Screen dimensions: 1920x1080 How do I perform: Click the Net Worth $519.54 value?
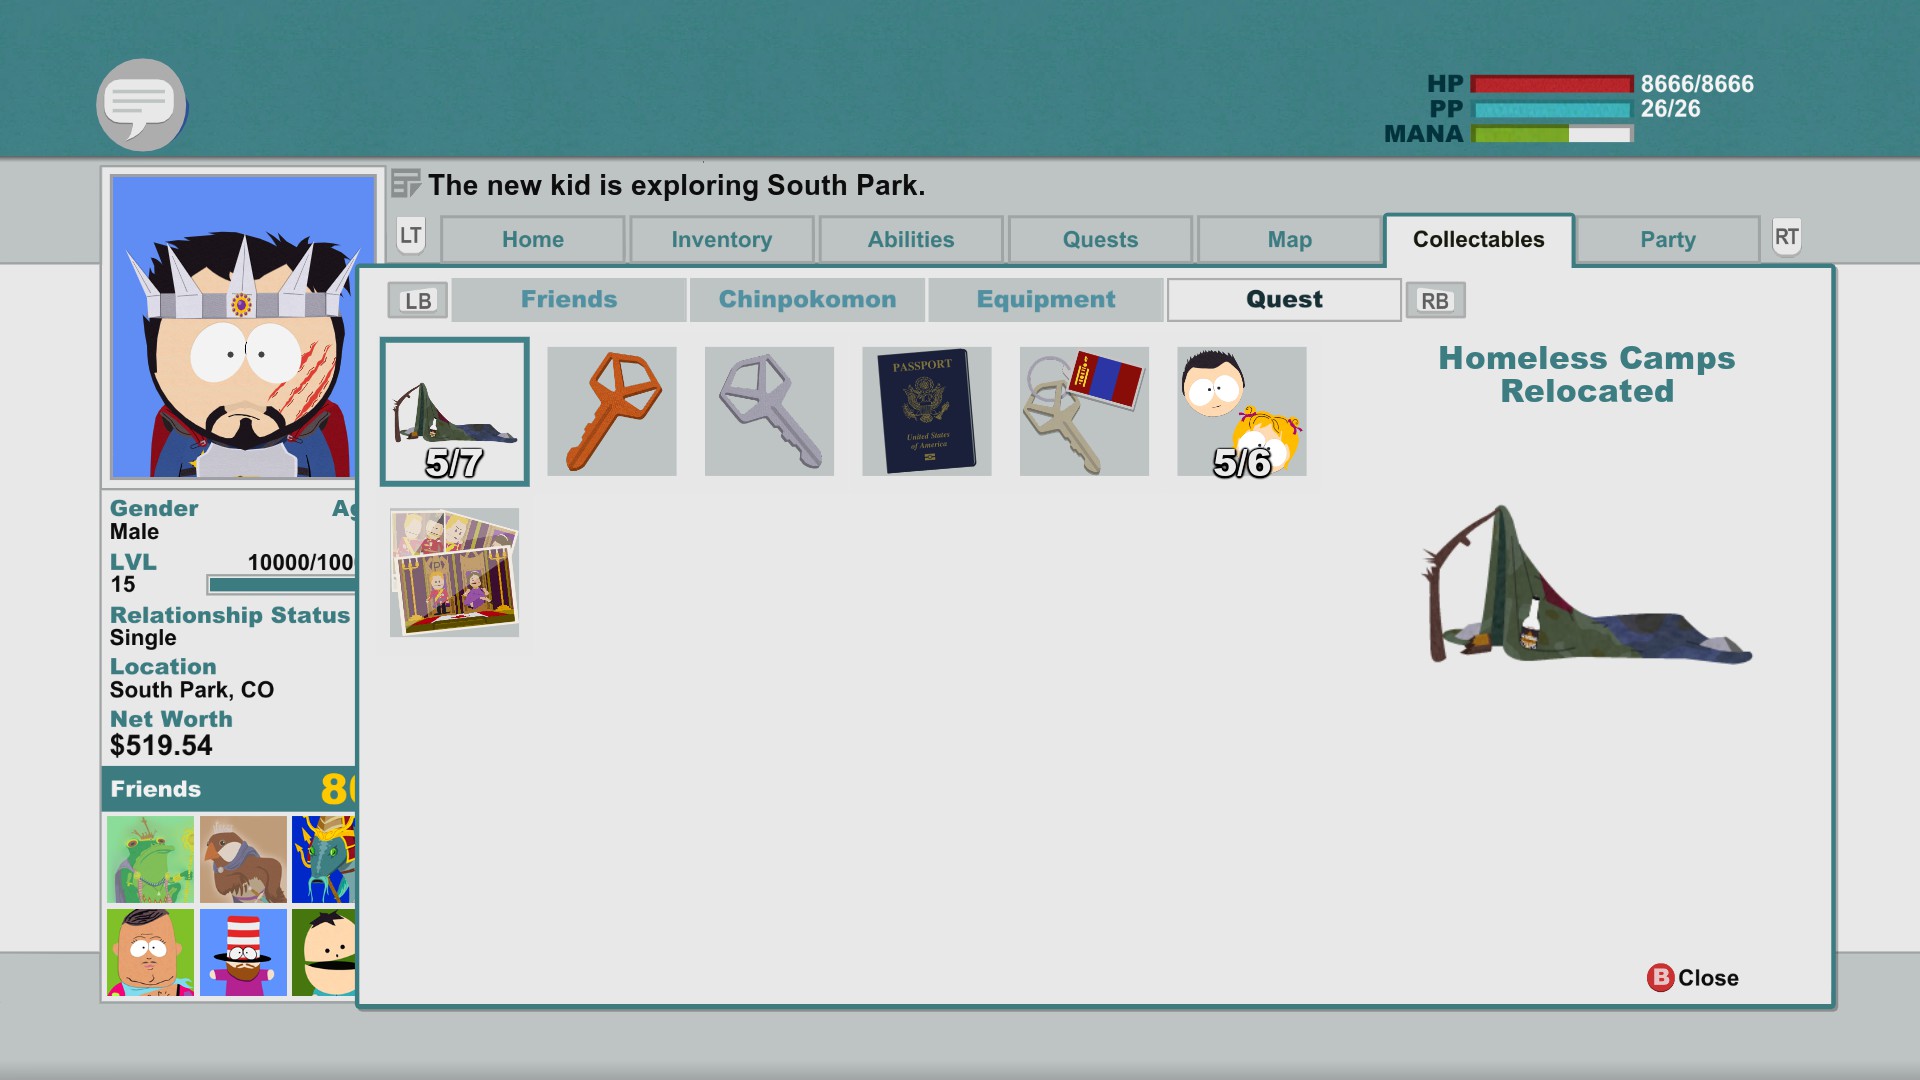click(161, 746)
